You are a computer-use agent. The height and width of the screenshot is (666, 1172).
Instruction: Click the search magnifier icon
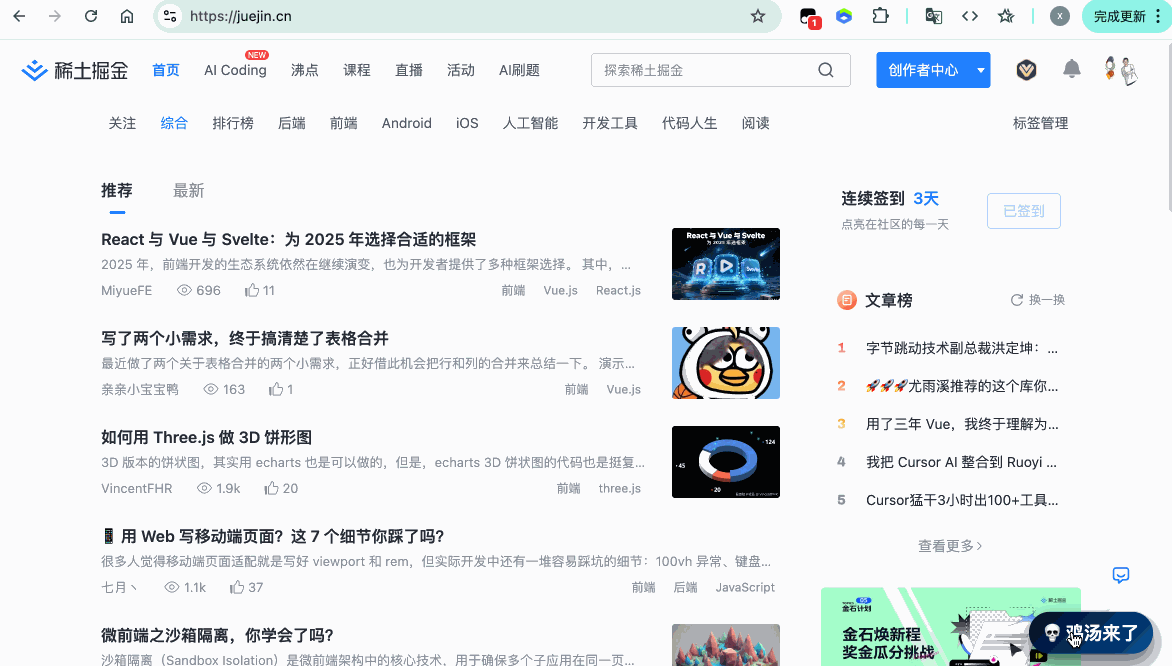[x=826, y=70]
